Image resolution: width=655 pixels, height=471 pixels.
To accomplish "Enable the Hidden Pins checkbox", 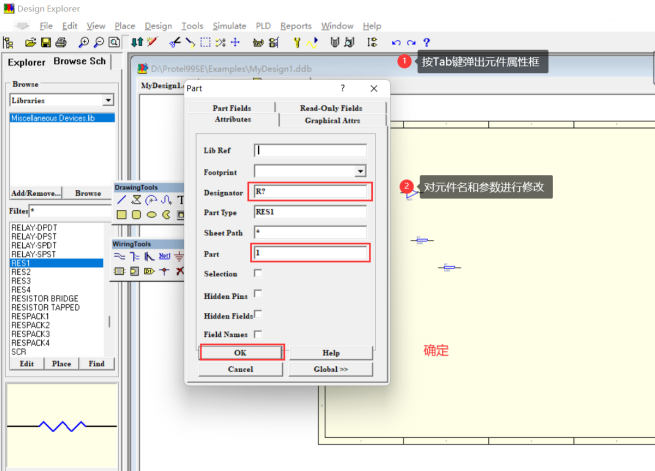I will click(x=258, y=294).
